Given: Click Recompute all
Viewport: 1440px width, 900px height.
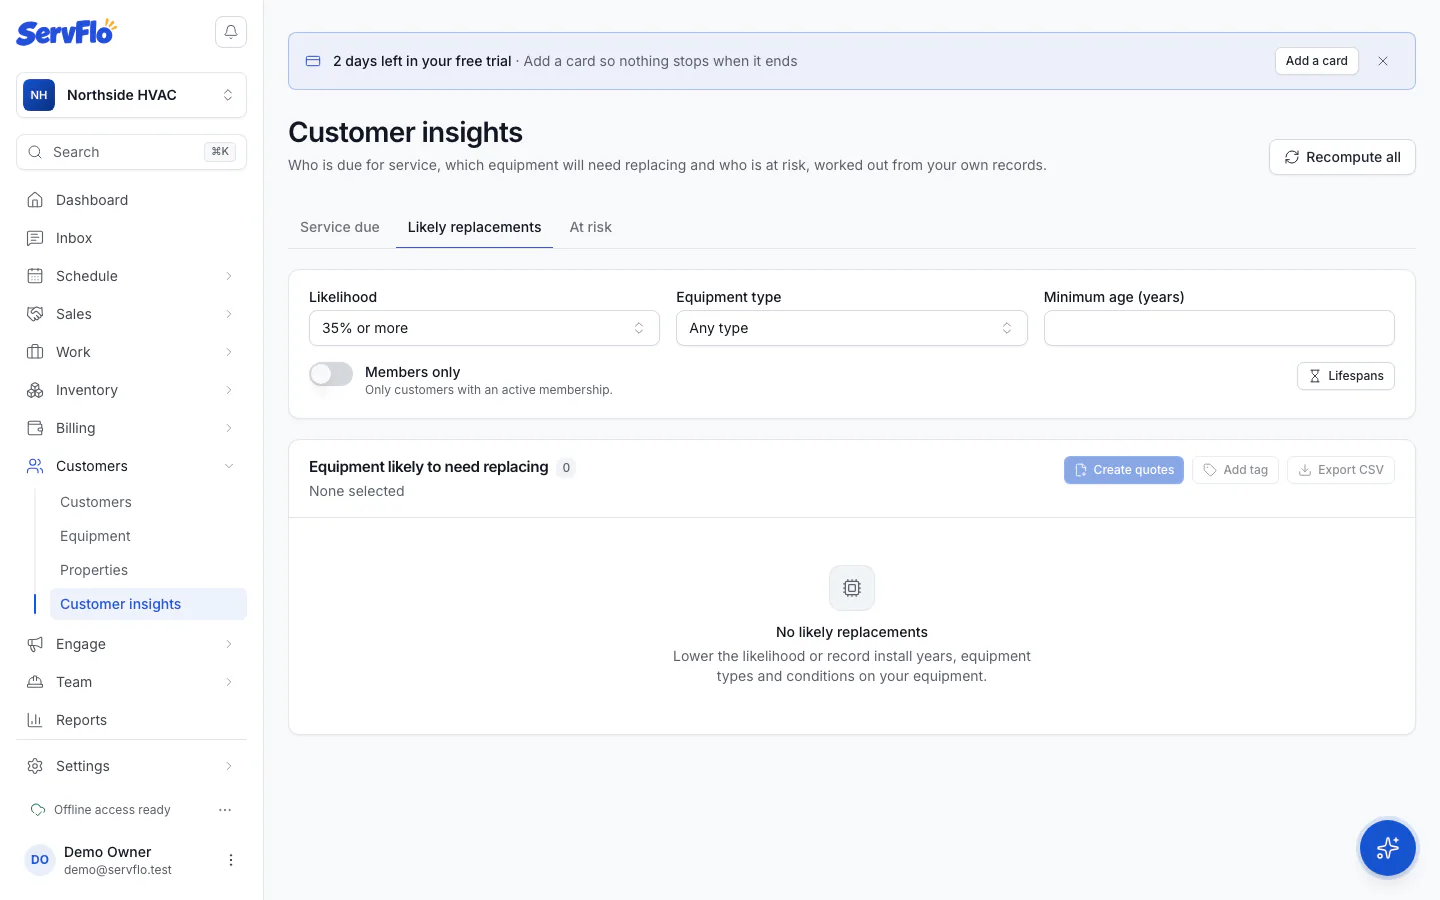Looking at the screenshot, I should pos(1342,157).
